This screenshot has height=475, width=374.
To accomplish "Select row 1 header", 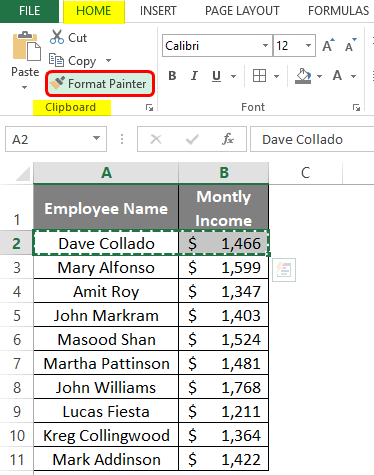I will (x=17, y=207).
